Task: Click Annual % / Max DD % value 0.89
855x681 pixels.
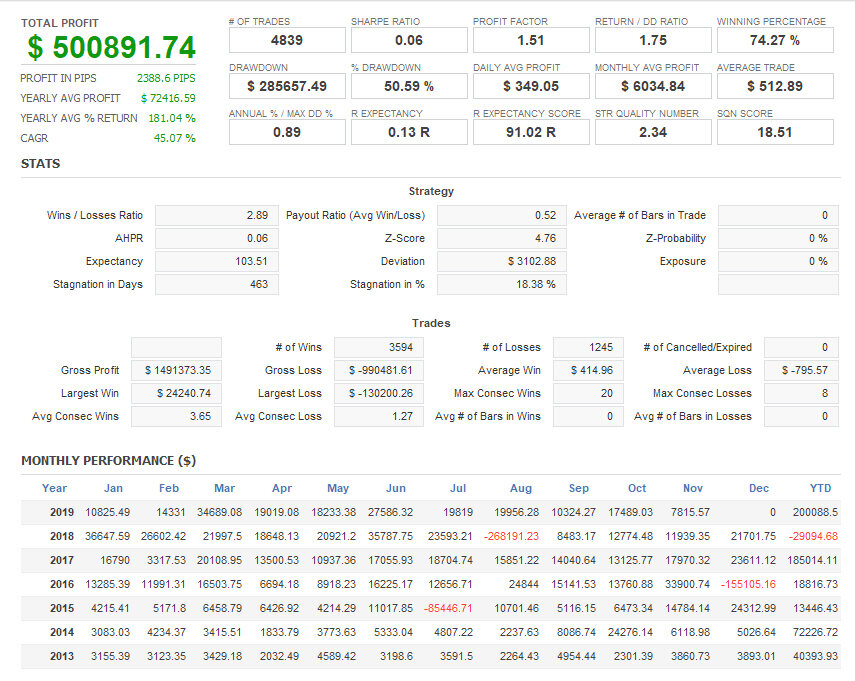Action: pos(287,132)
